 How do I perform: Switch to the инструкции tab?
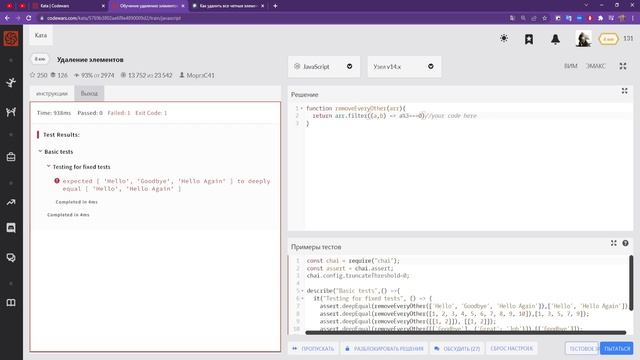tap(52, 93)
